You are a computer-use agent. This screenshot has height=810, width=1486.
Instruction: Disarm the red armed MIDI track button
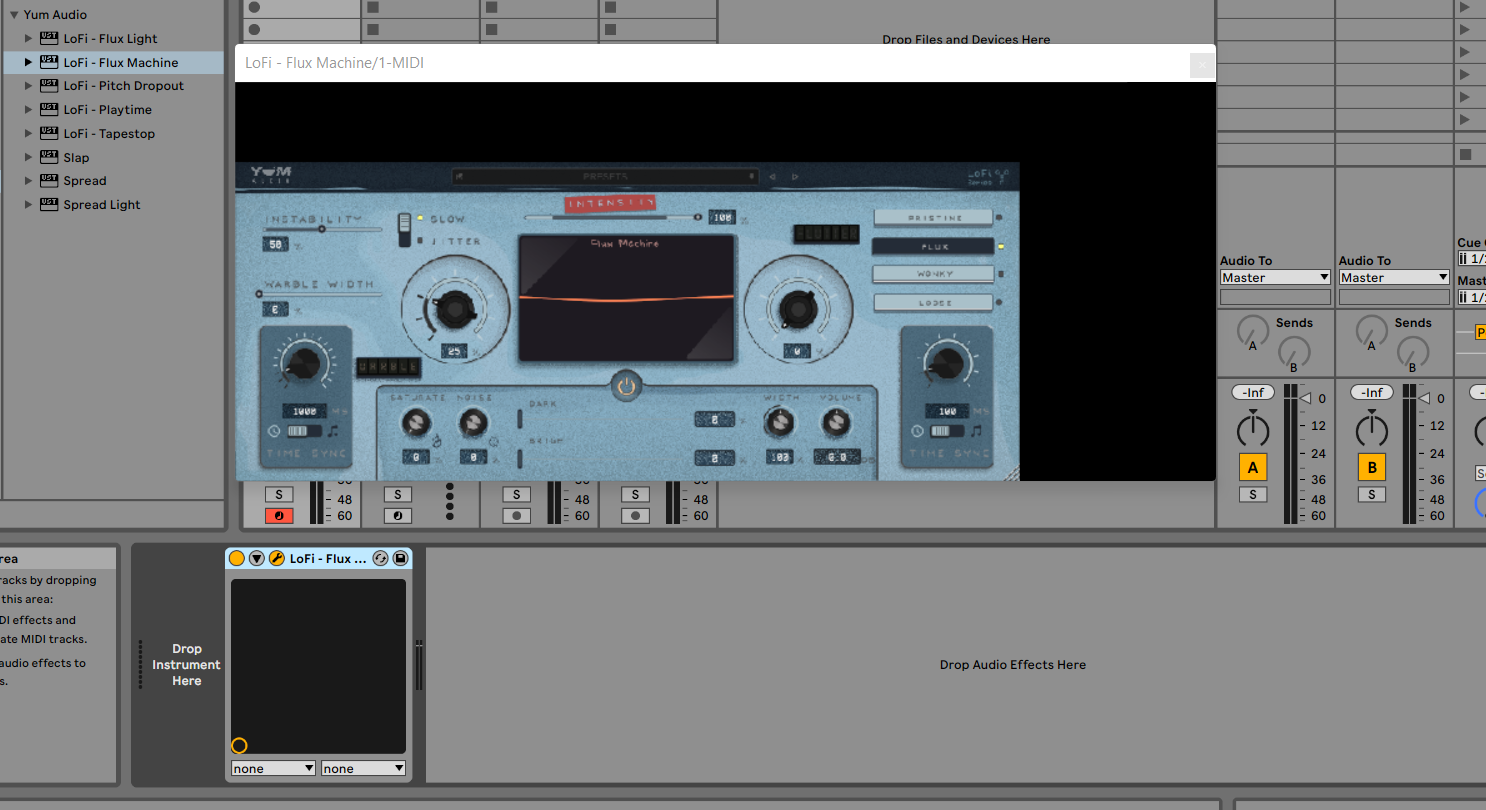pyautogui.click(x=279, y=516)
